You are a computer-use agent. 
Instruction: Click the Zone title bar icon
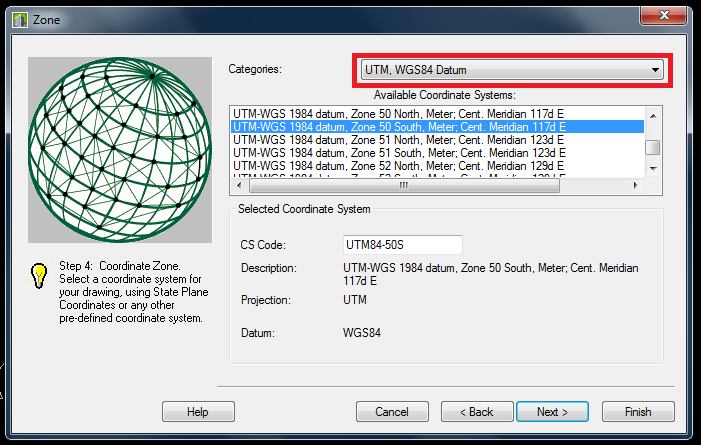click(20, 20)
